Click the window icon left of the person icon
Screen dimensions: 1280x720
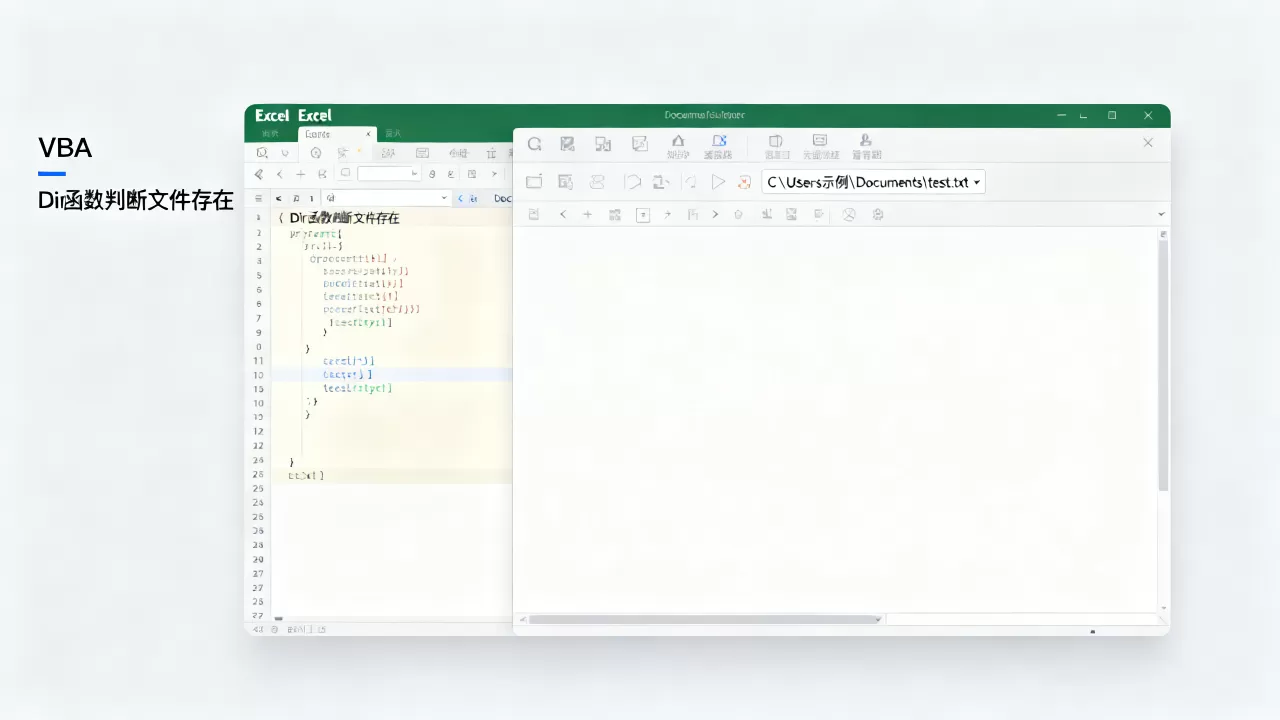(820, 141)
